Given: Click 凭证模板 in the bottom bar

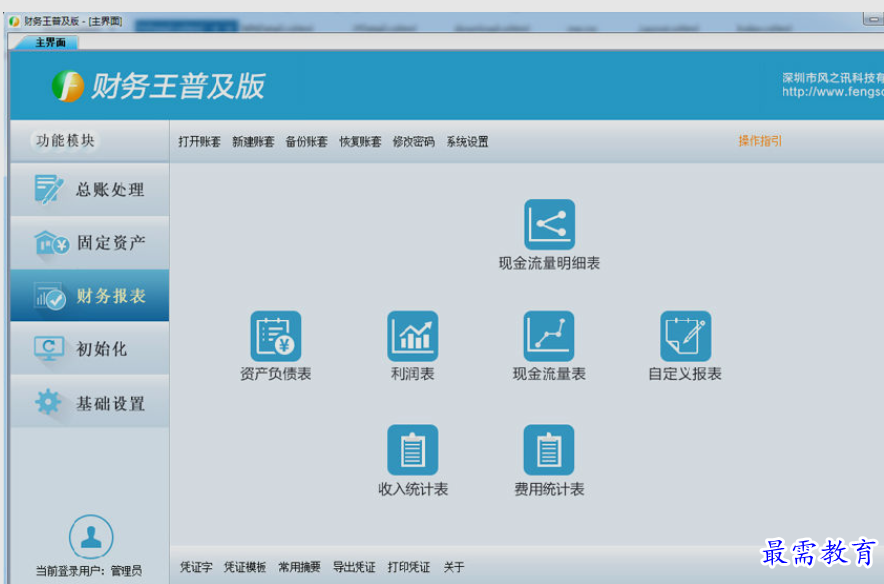Looking at the screenshot, I should tap(245, 567).
